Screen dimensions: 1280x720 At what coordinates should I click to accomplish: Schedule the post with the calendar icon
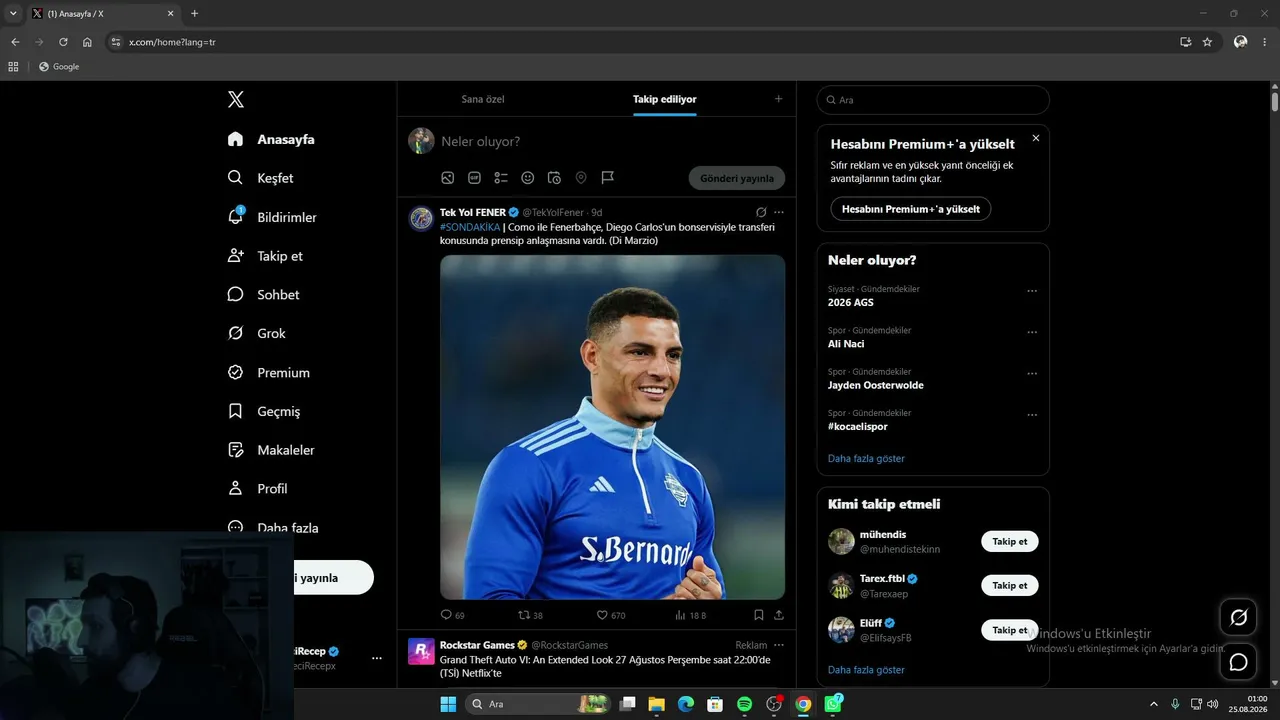click(x=554, y=178)
